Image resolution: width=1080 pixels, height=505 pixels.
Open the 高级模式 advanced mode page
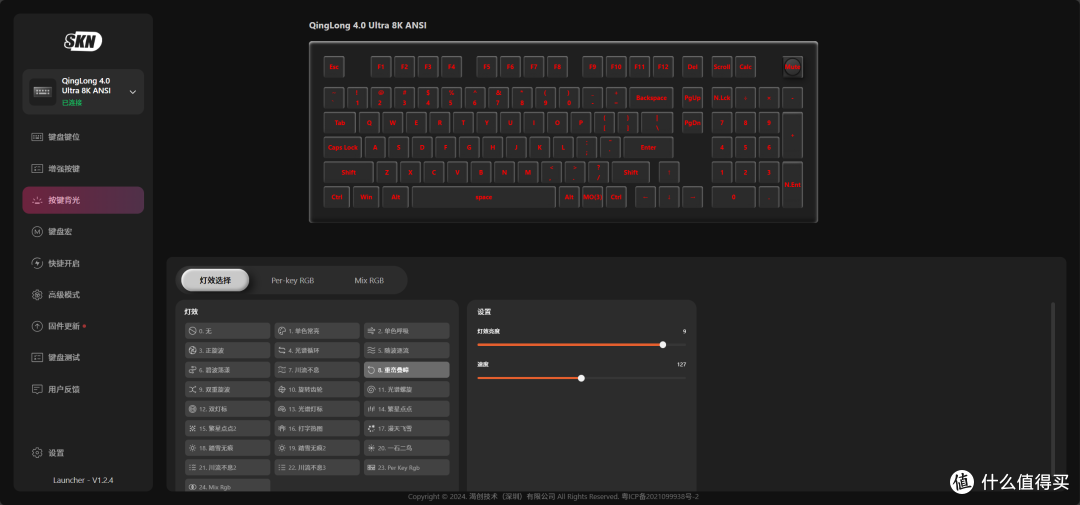coord(83,295)
